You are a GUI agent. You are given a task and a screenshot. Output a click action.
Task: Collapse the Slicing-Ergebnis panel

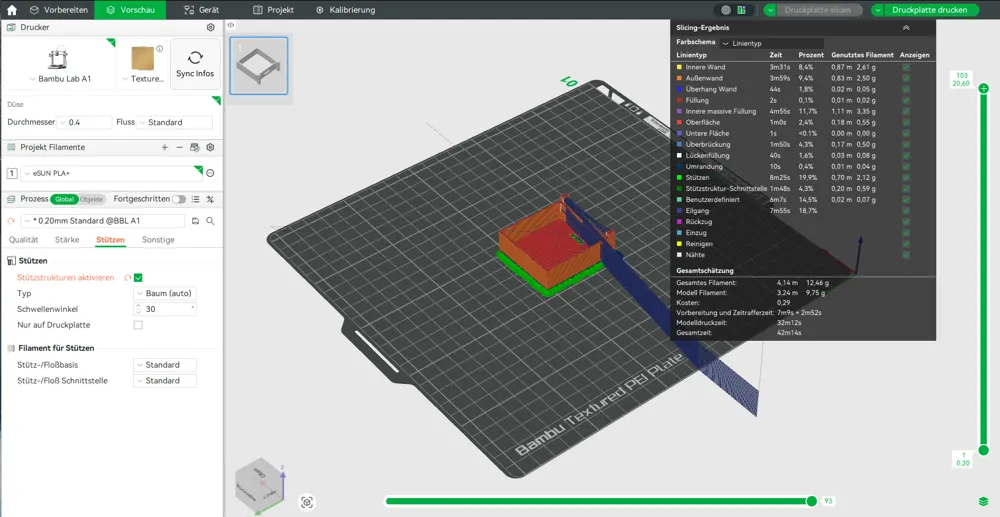tap(906, 28)
